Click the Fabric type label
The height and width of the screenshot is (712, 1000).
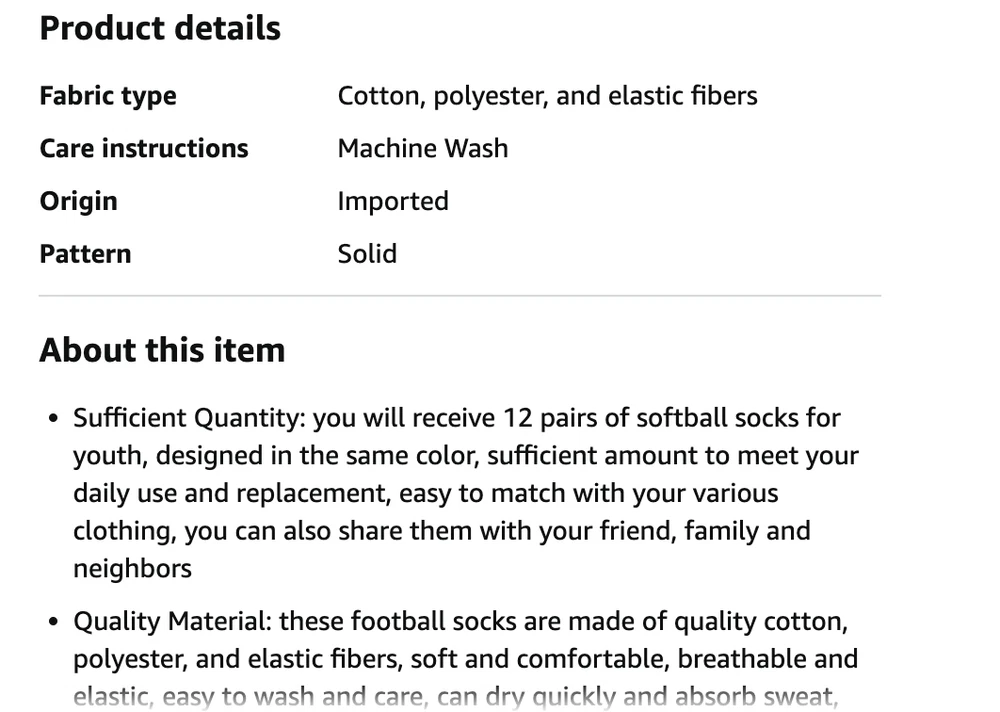coord(108,96)
